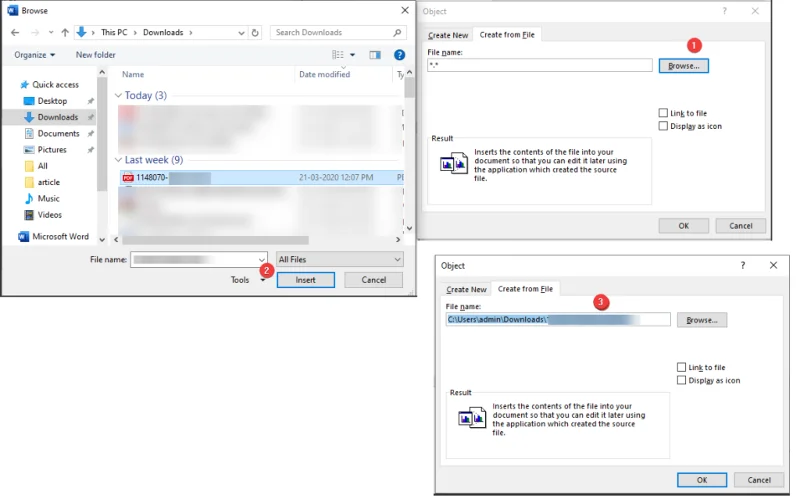Click Cancel in upper Object dialog
This screenshot has width=800, height=499.
[x=741, y=226]
